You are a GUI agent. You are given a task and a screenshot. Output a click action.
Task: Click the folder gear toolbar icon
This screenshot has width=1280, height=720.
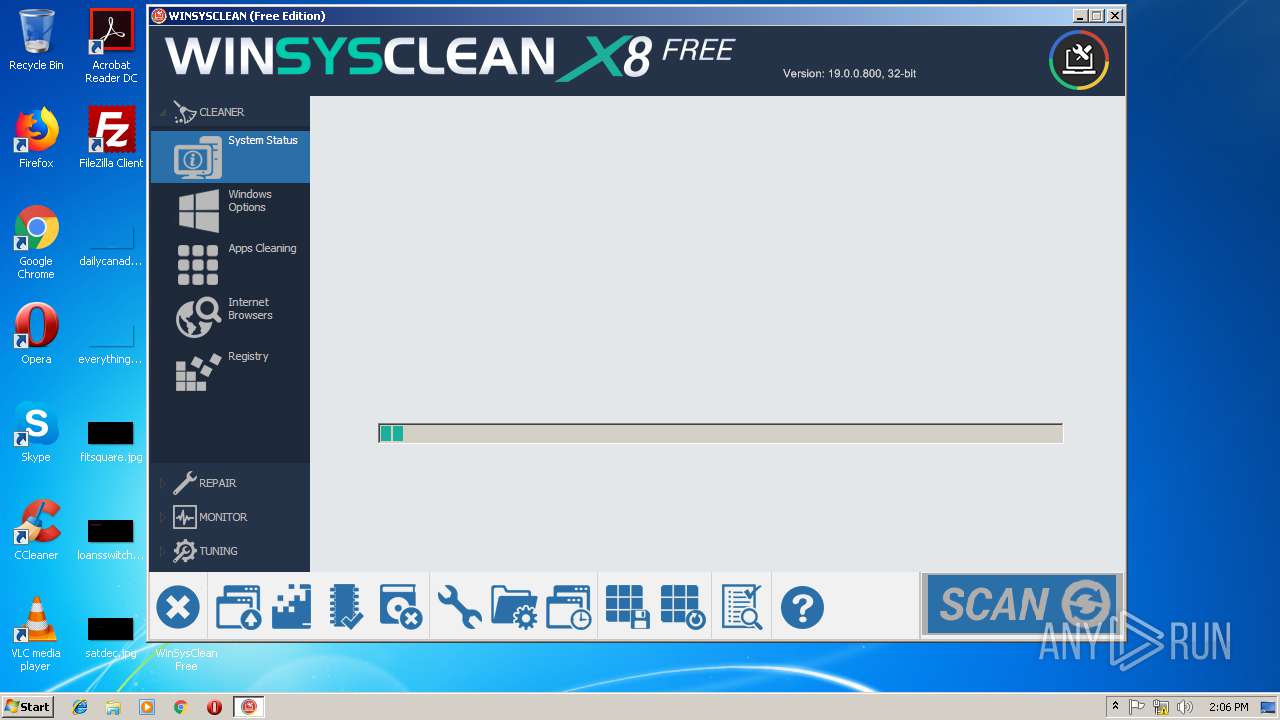tap(514, 607)
